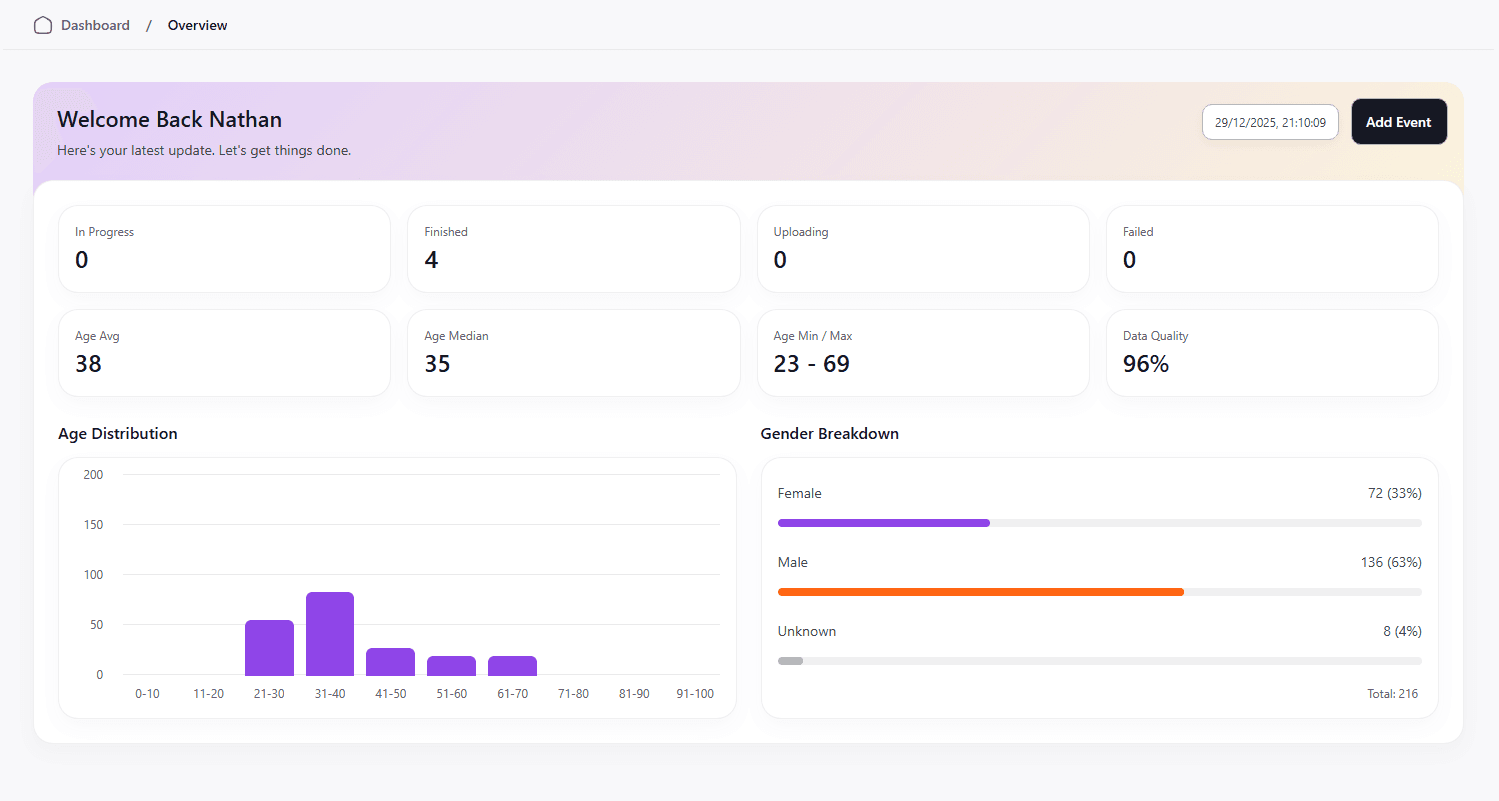The height and width of the screenshot is (801, 1499).
Task: Click the 31-40 age distribution bar
Action: [x=330, y=634]
